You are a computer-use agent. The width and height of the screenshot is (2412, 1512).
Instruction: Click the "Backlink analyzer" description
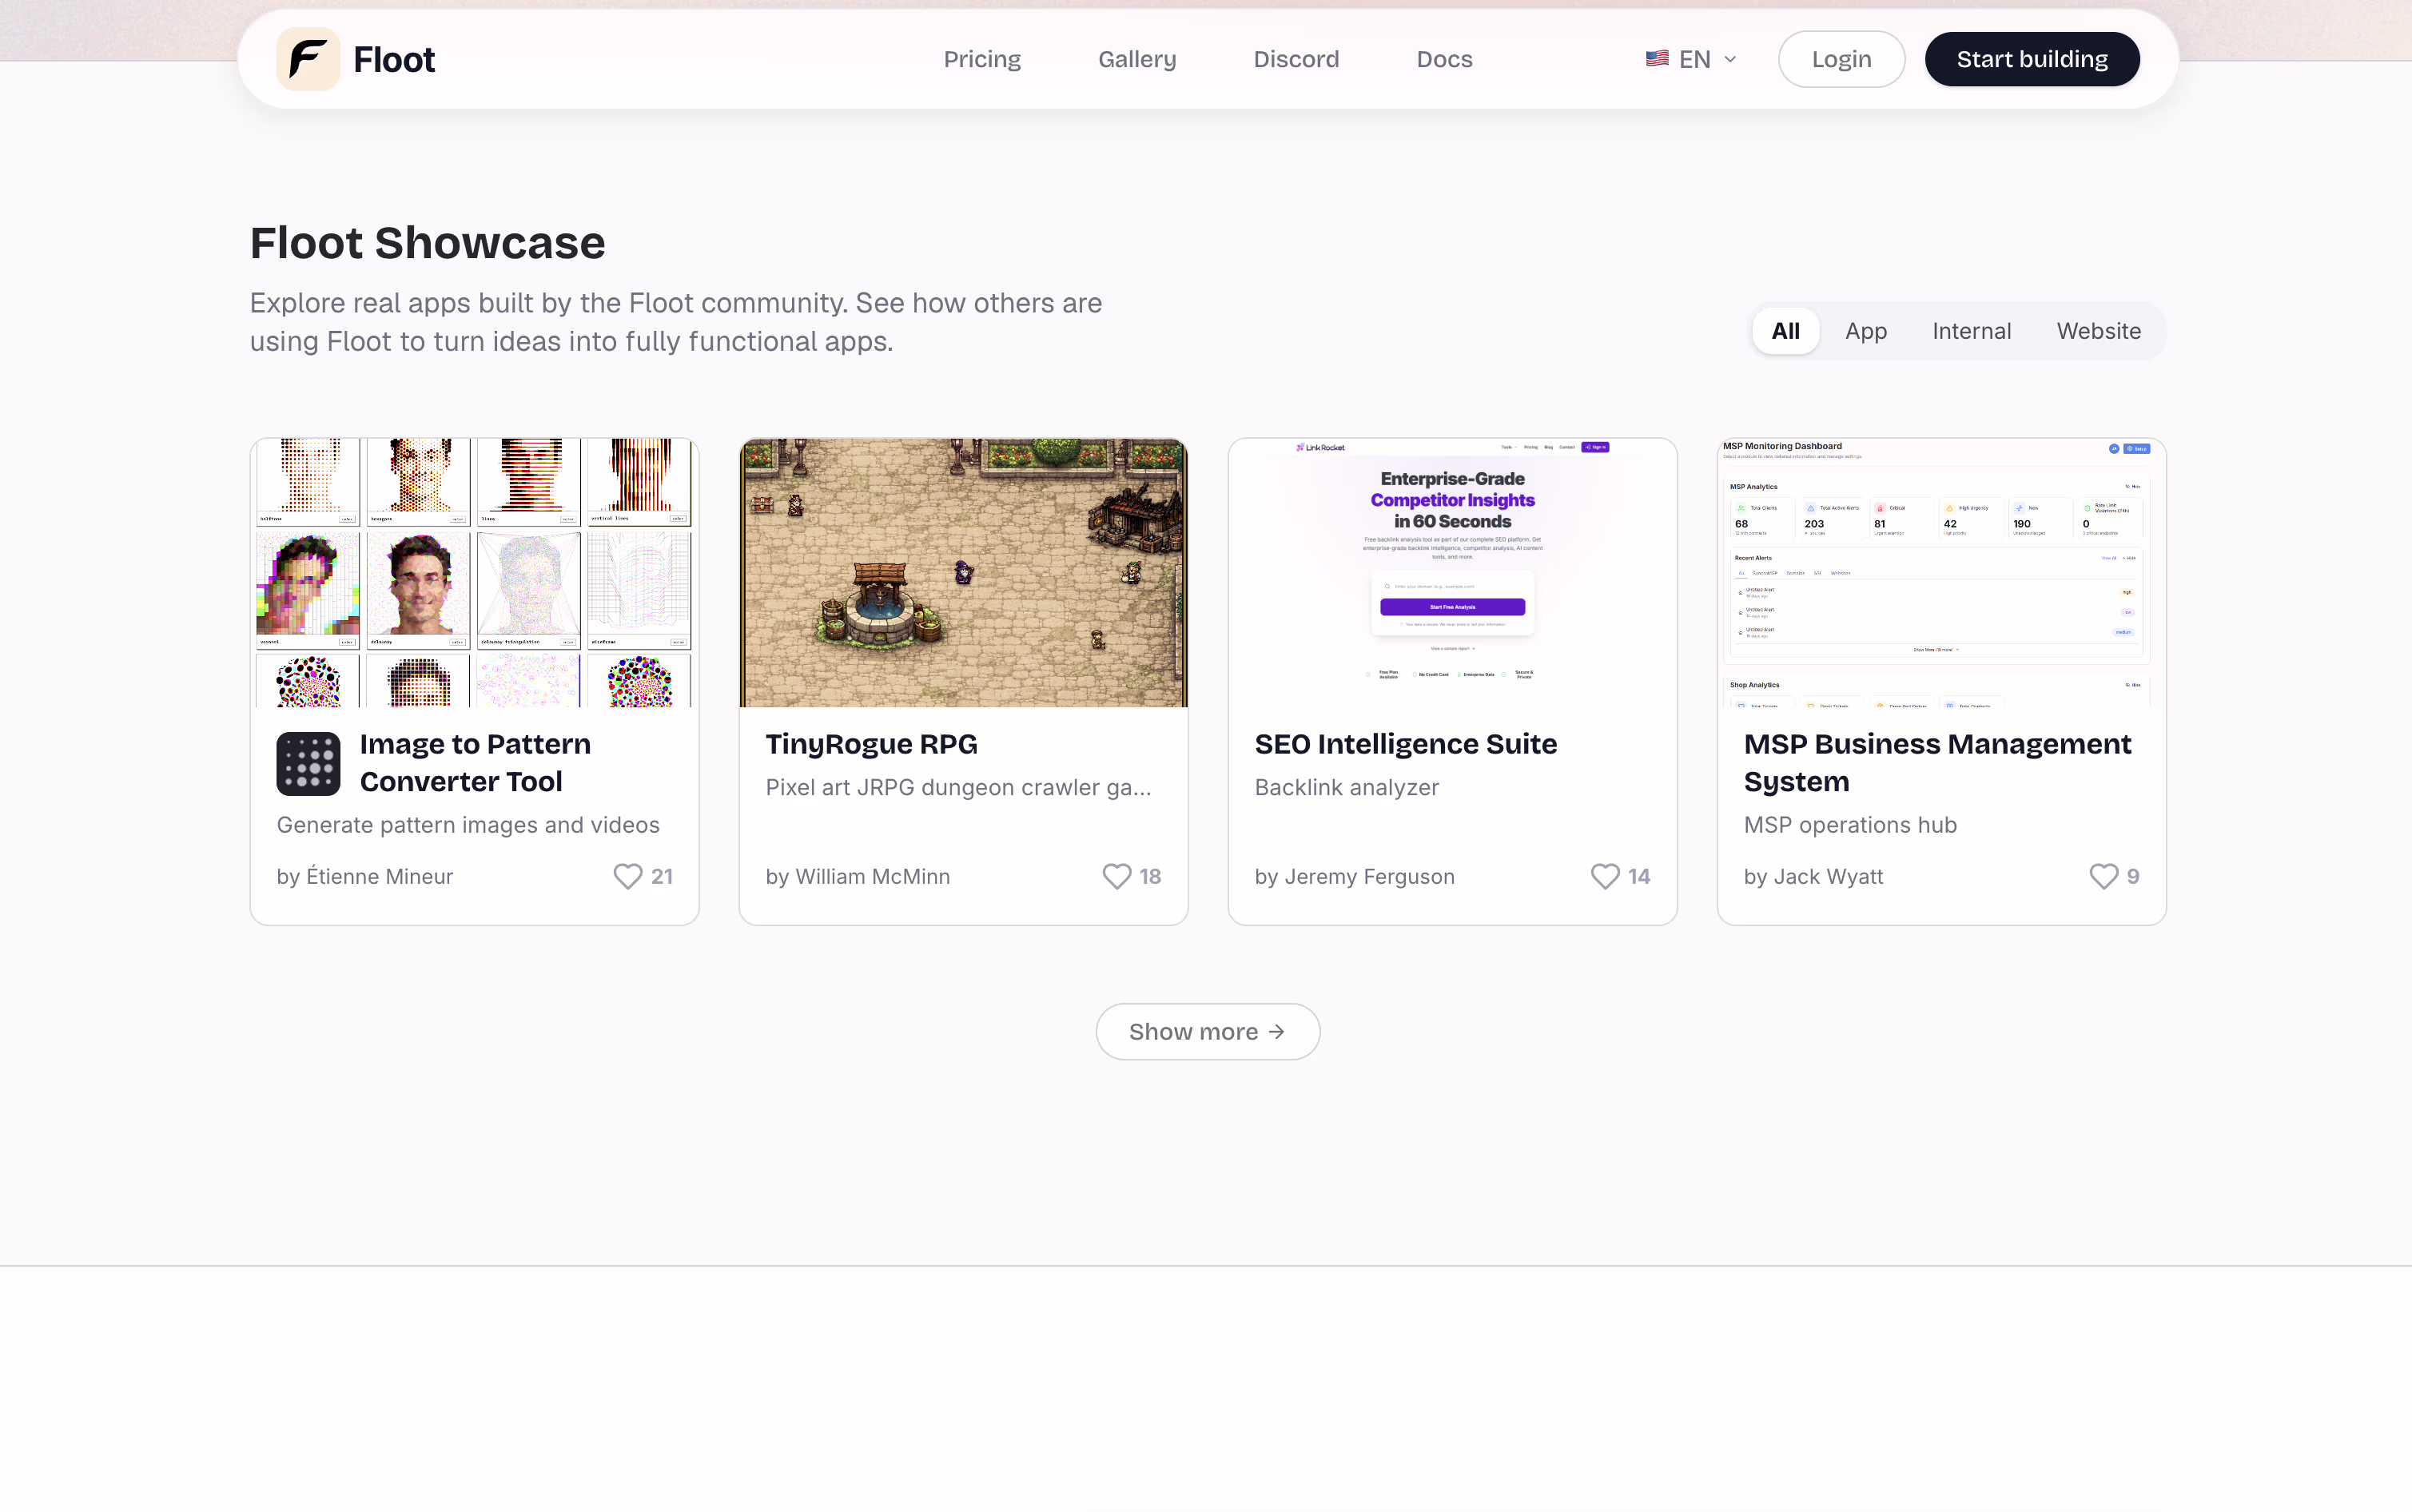1347,787
